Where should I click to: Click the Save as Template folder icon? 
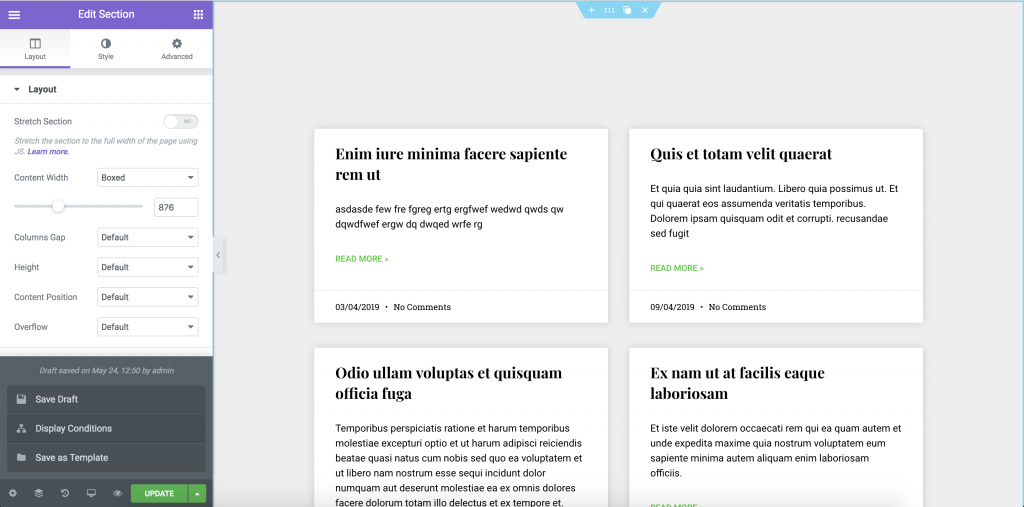22,457
